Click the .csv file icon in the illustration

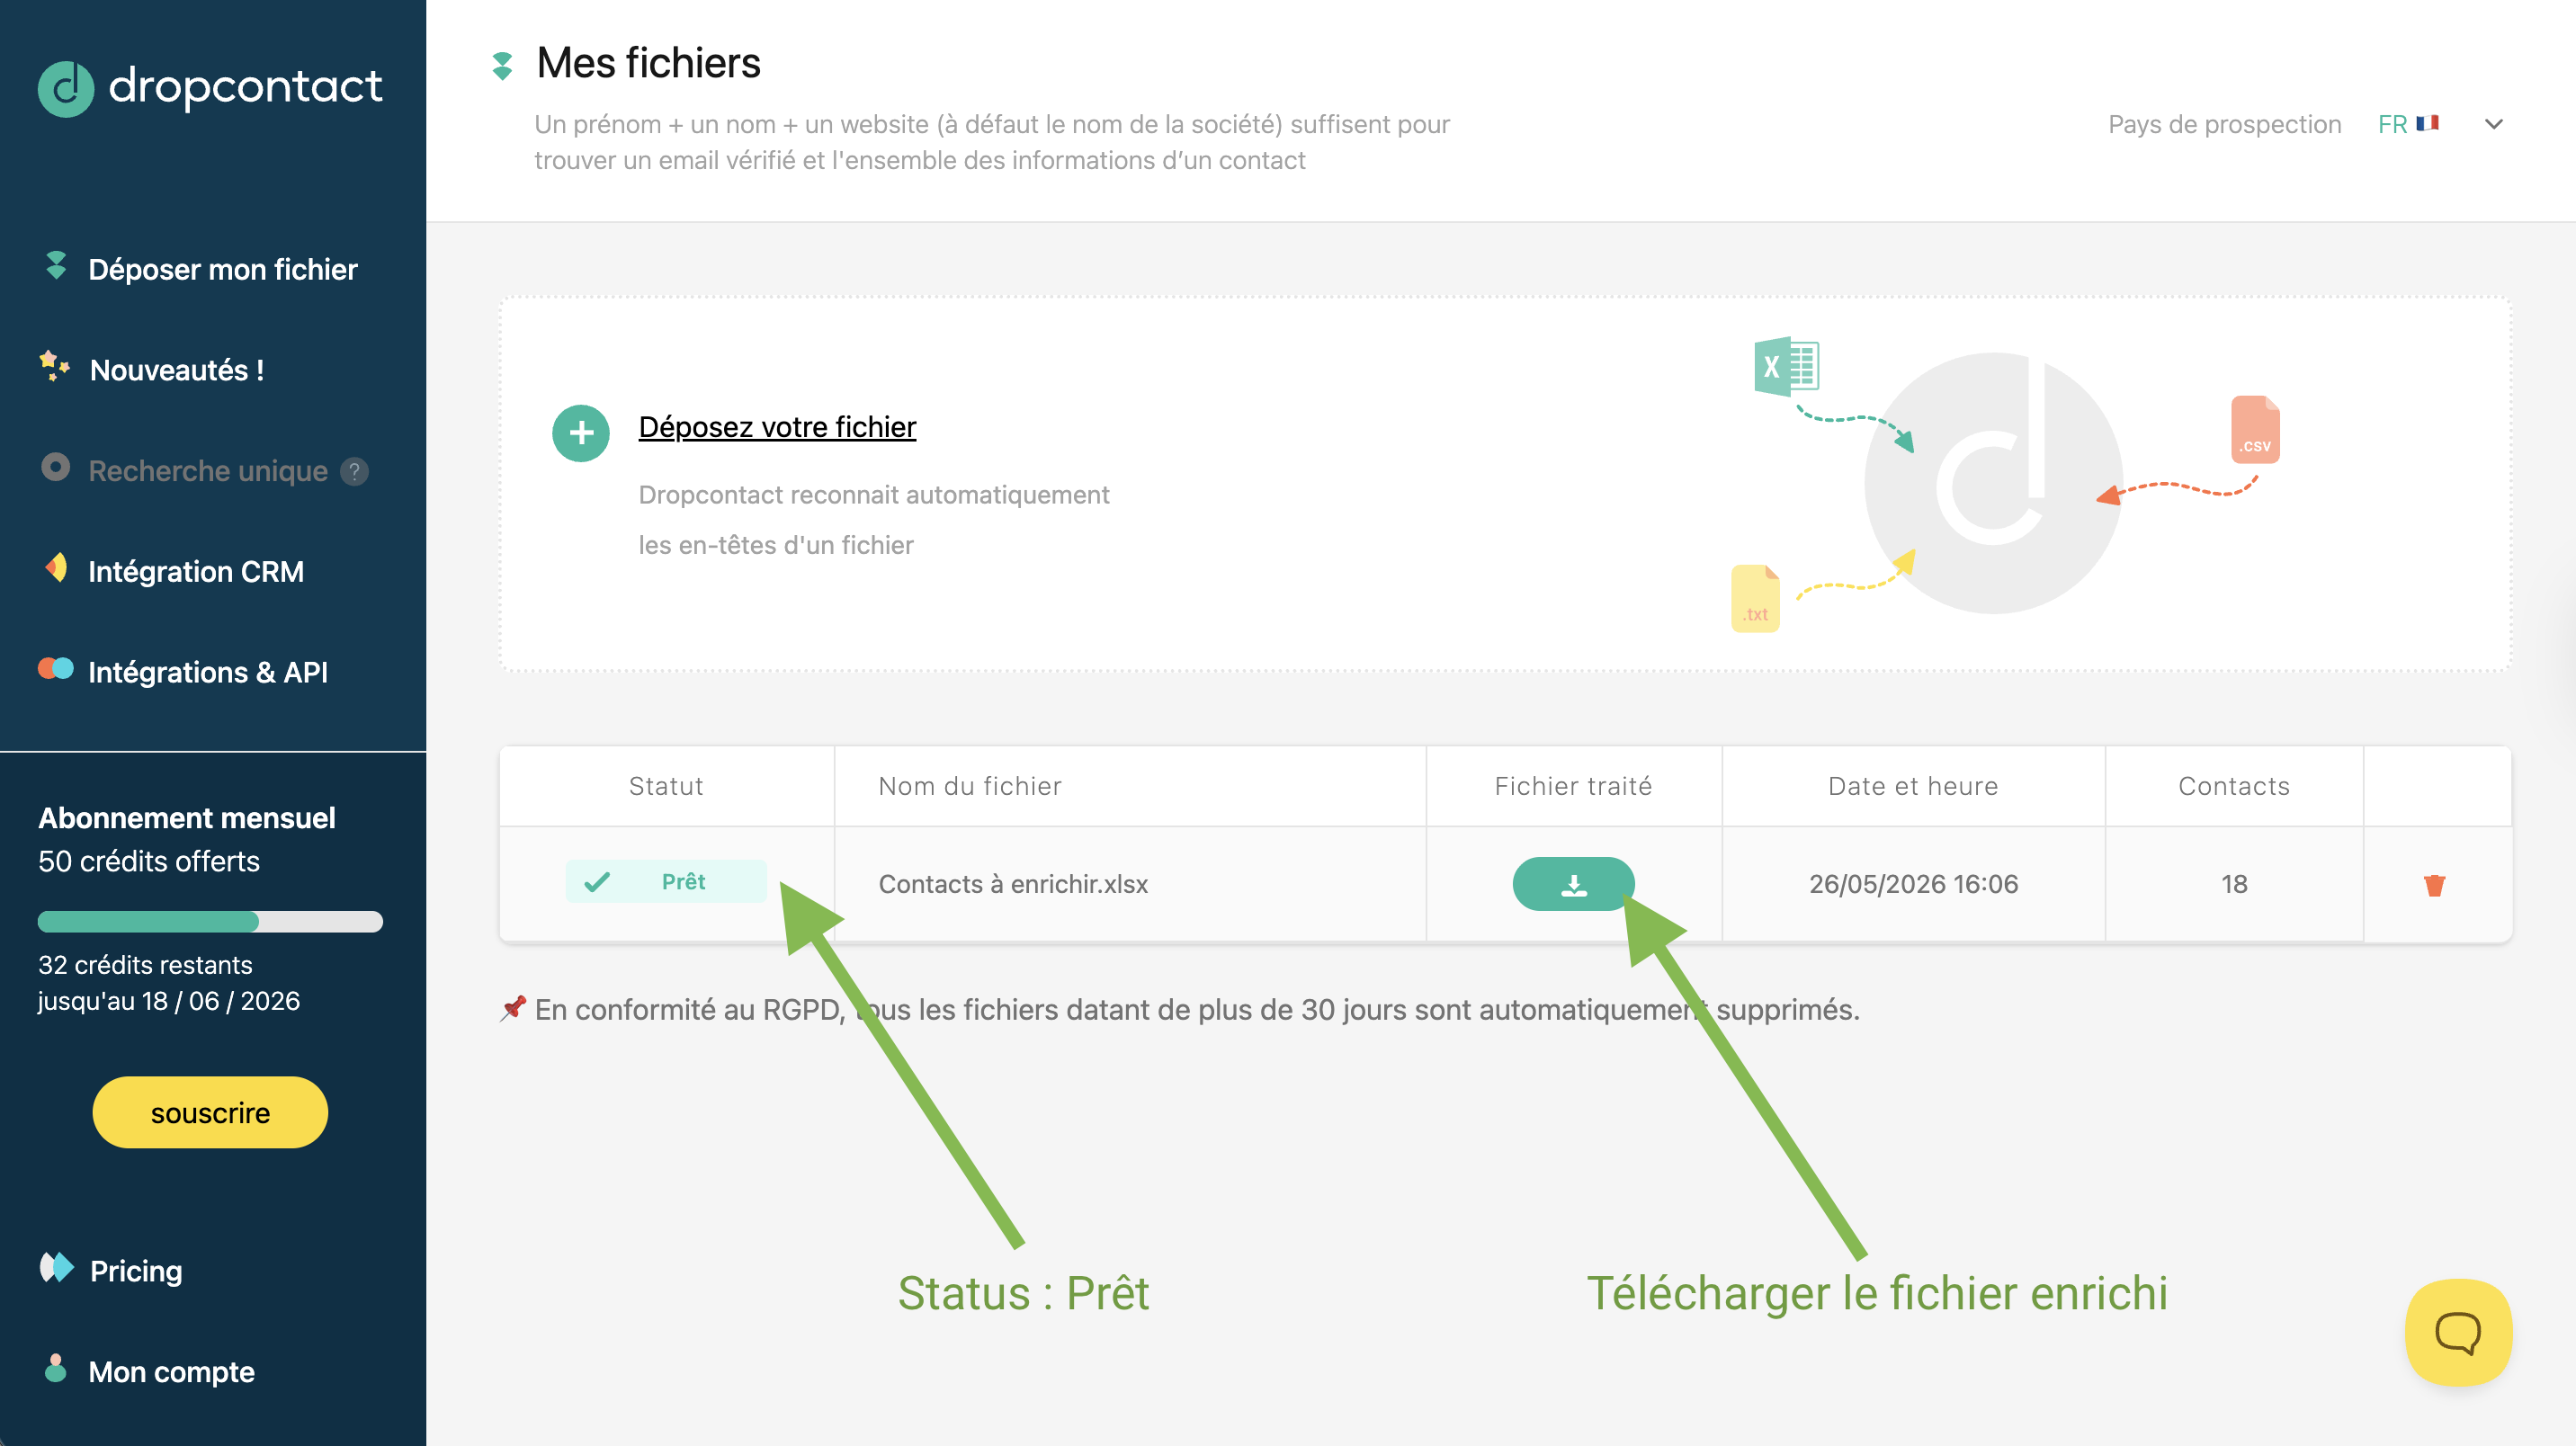coord(2255,430)
